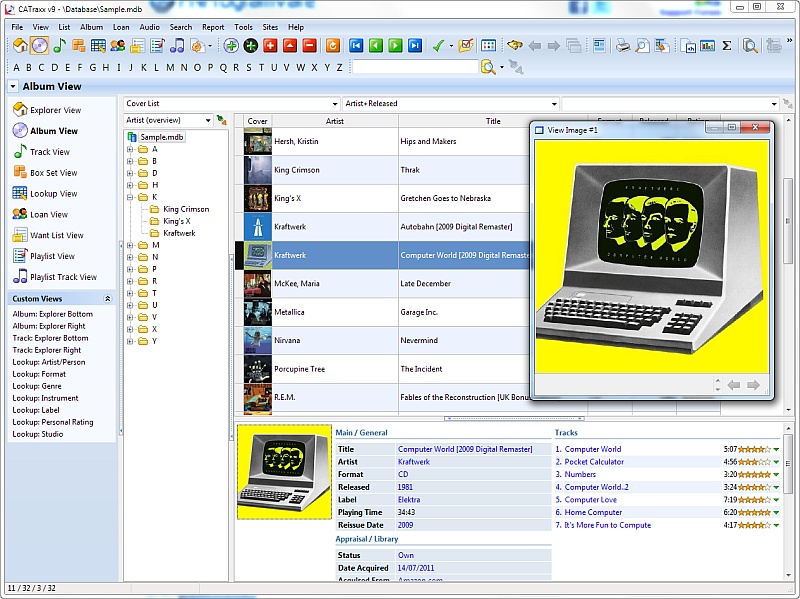
Task: Click the green plus circle add icon
Action: point(231,46)
